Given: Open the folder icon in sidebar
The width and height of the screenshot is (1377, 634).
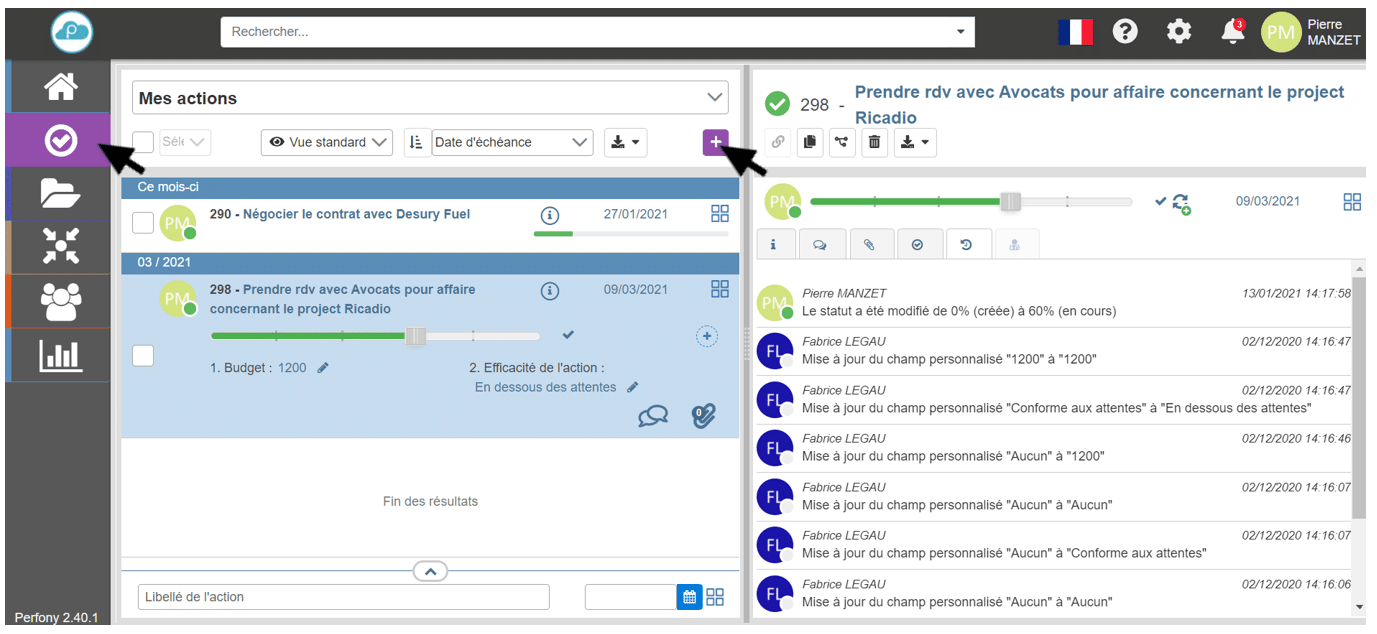Looking at the screenshot, I should [60, 193].
